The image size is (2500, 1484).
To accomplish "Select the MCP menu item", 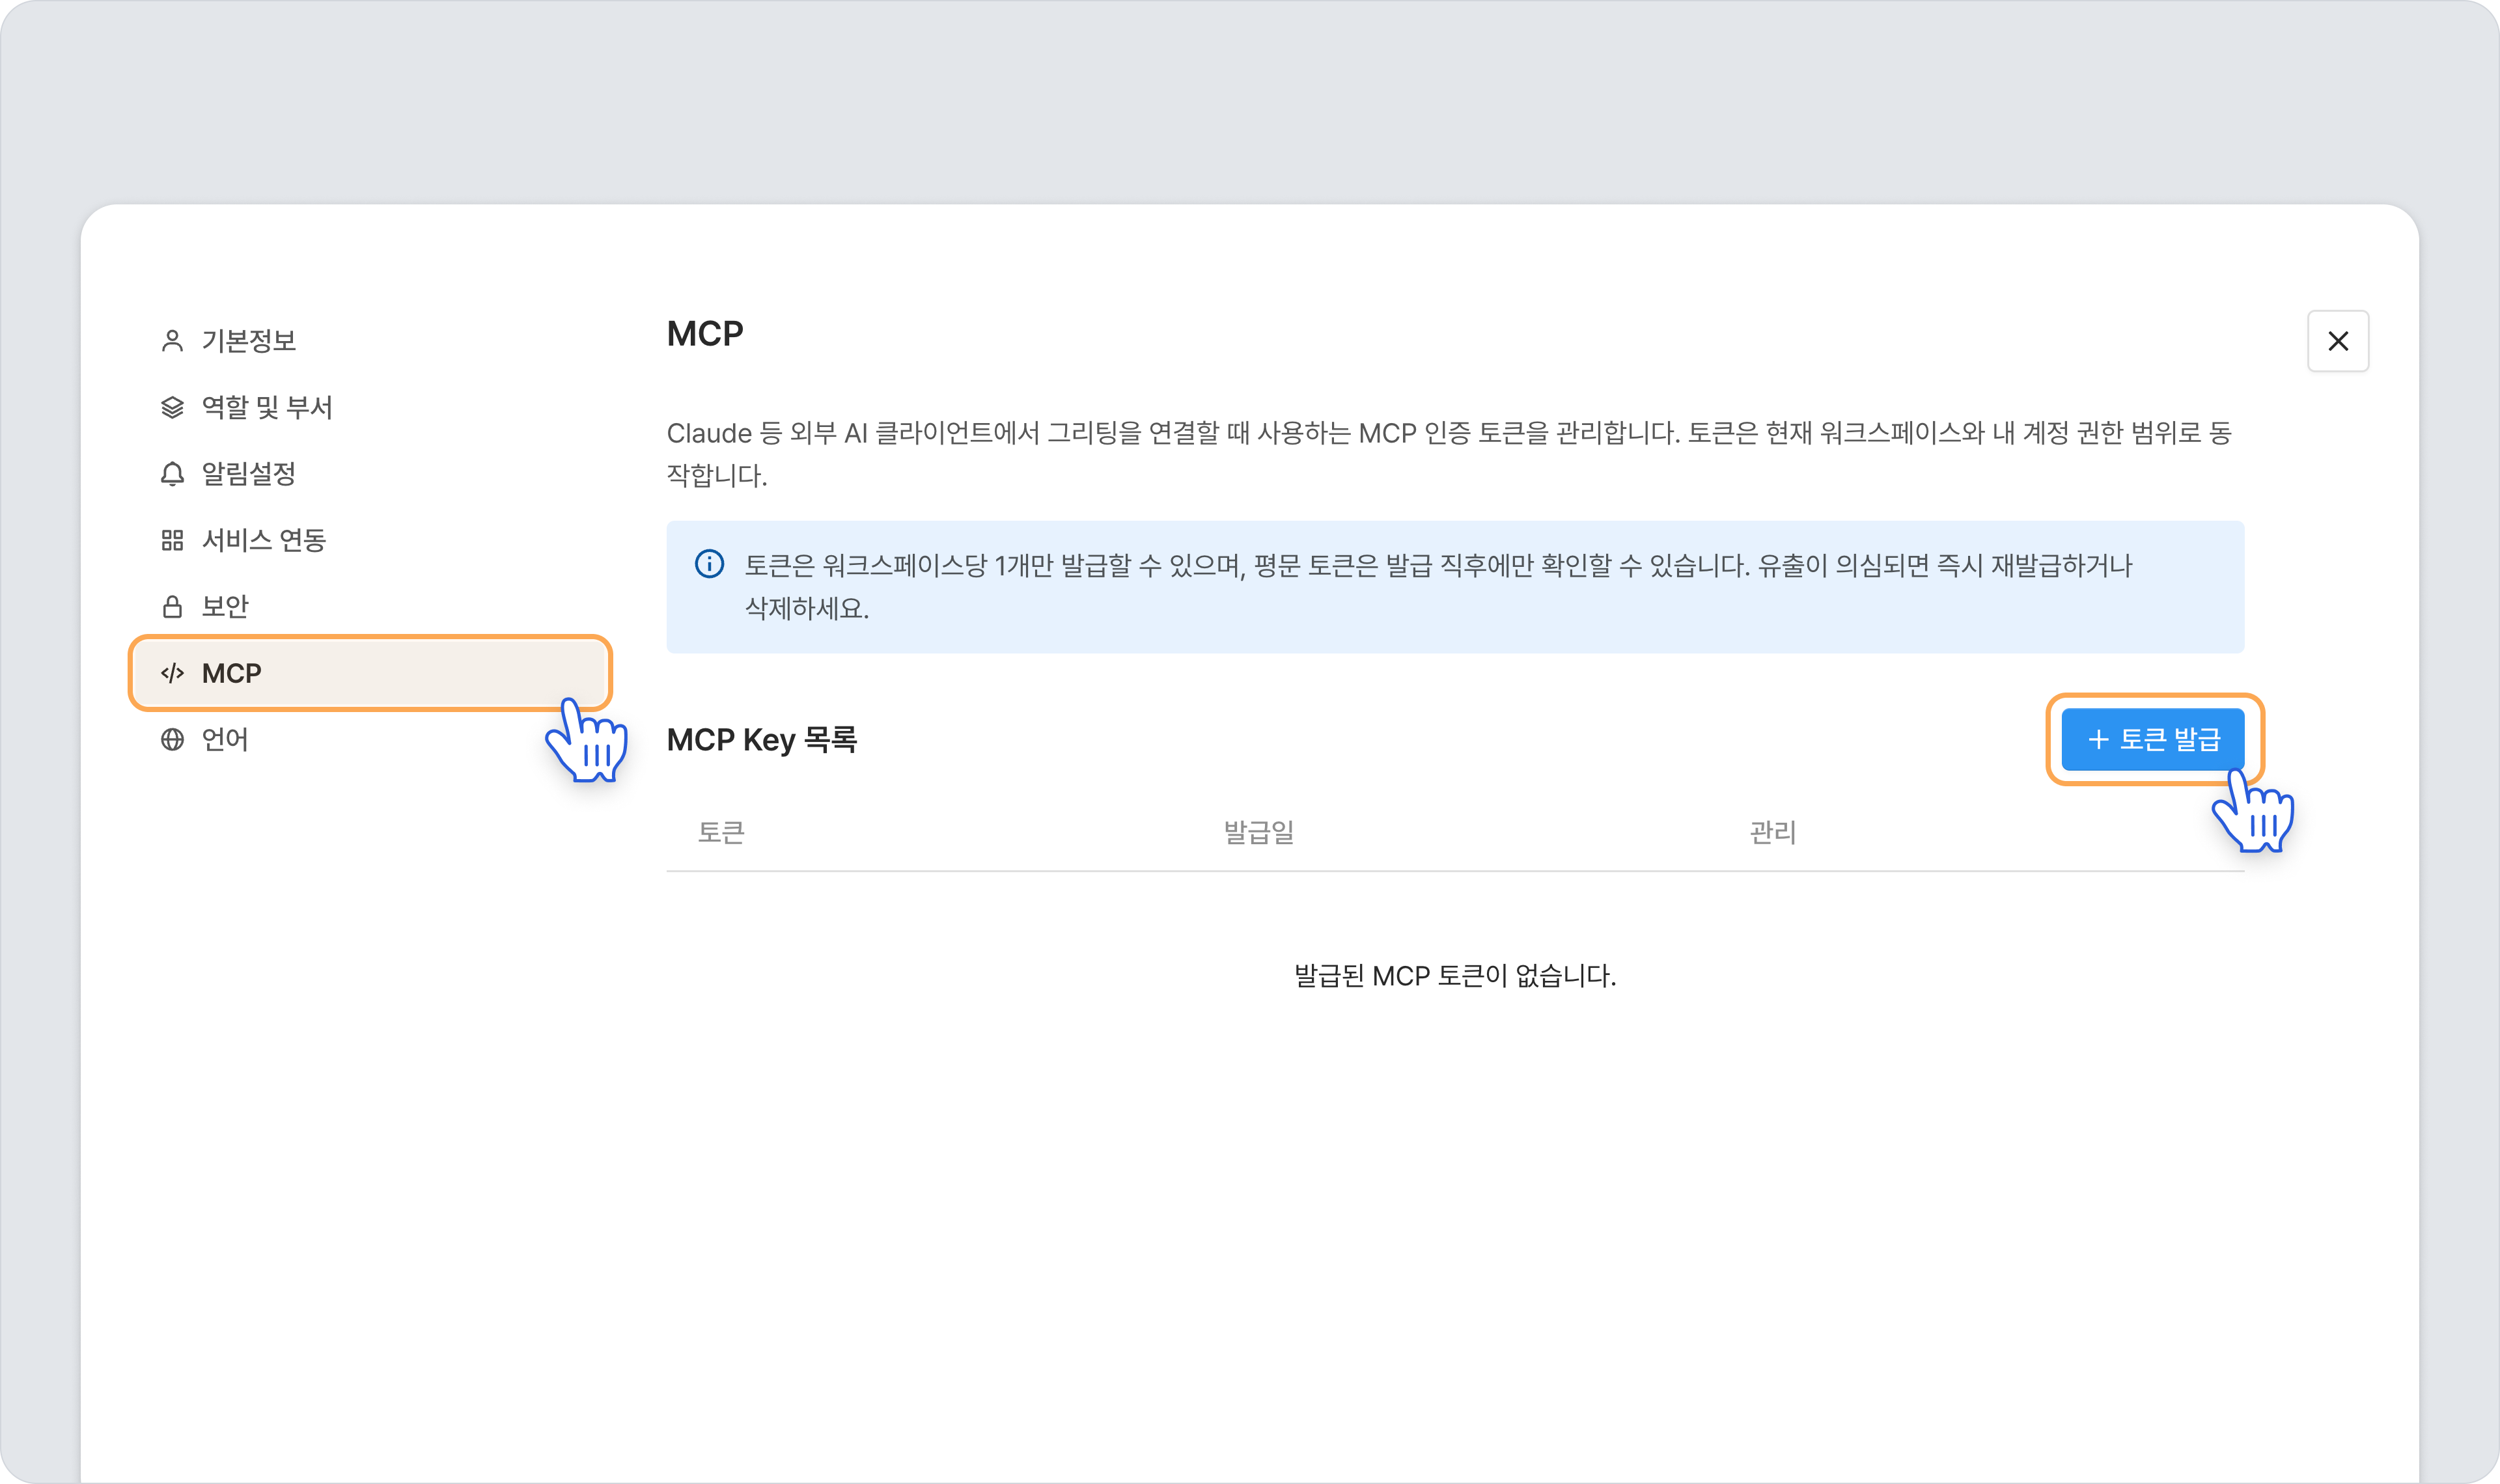I will coord(370,673).
